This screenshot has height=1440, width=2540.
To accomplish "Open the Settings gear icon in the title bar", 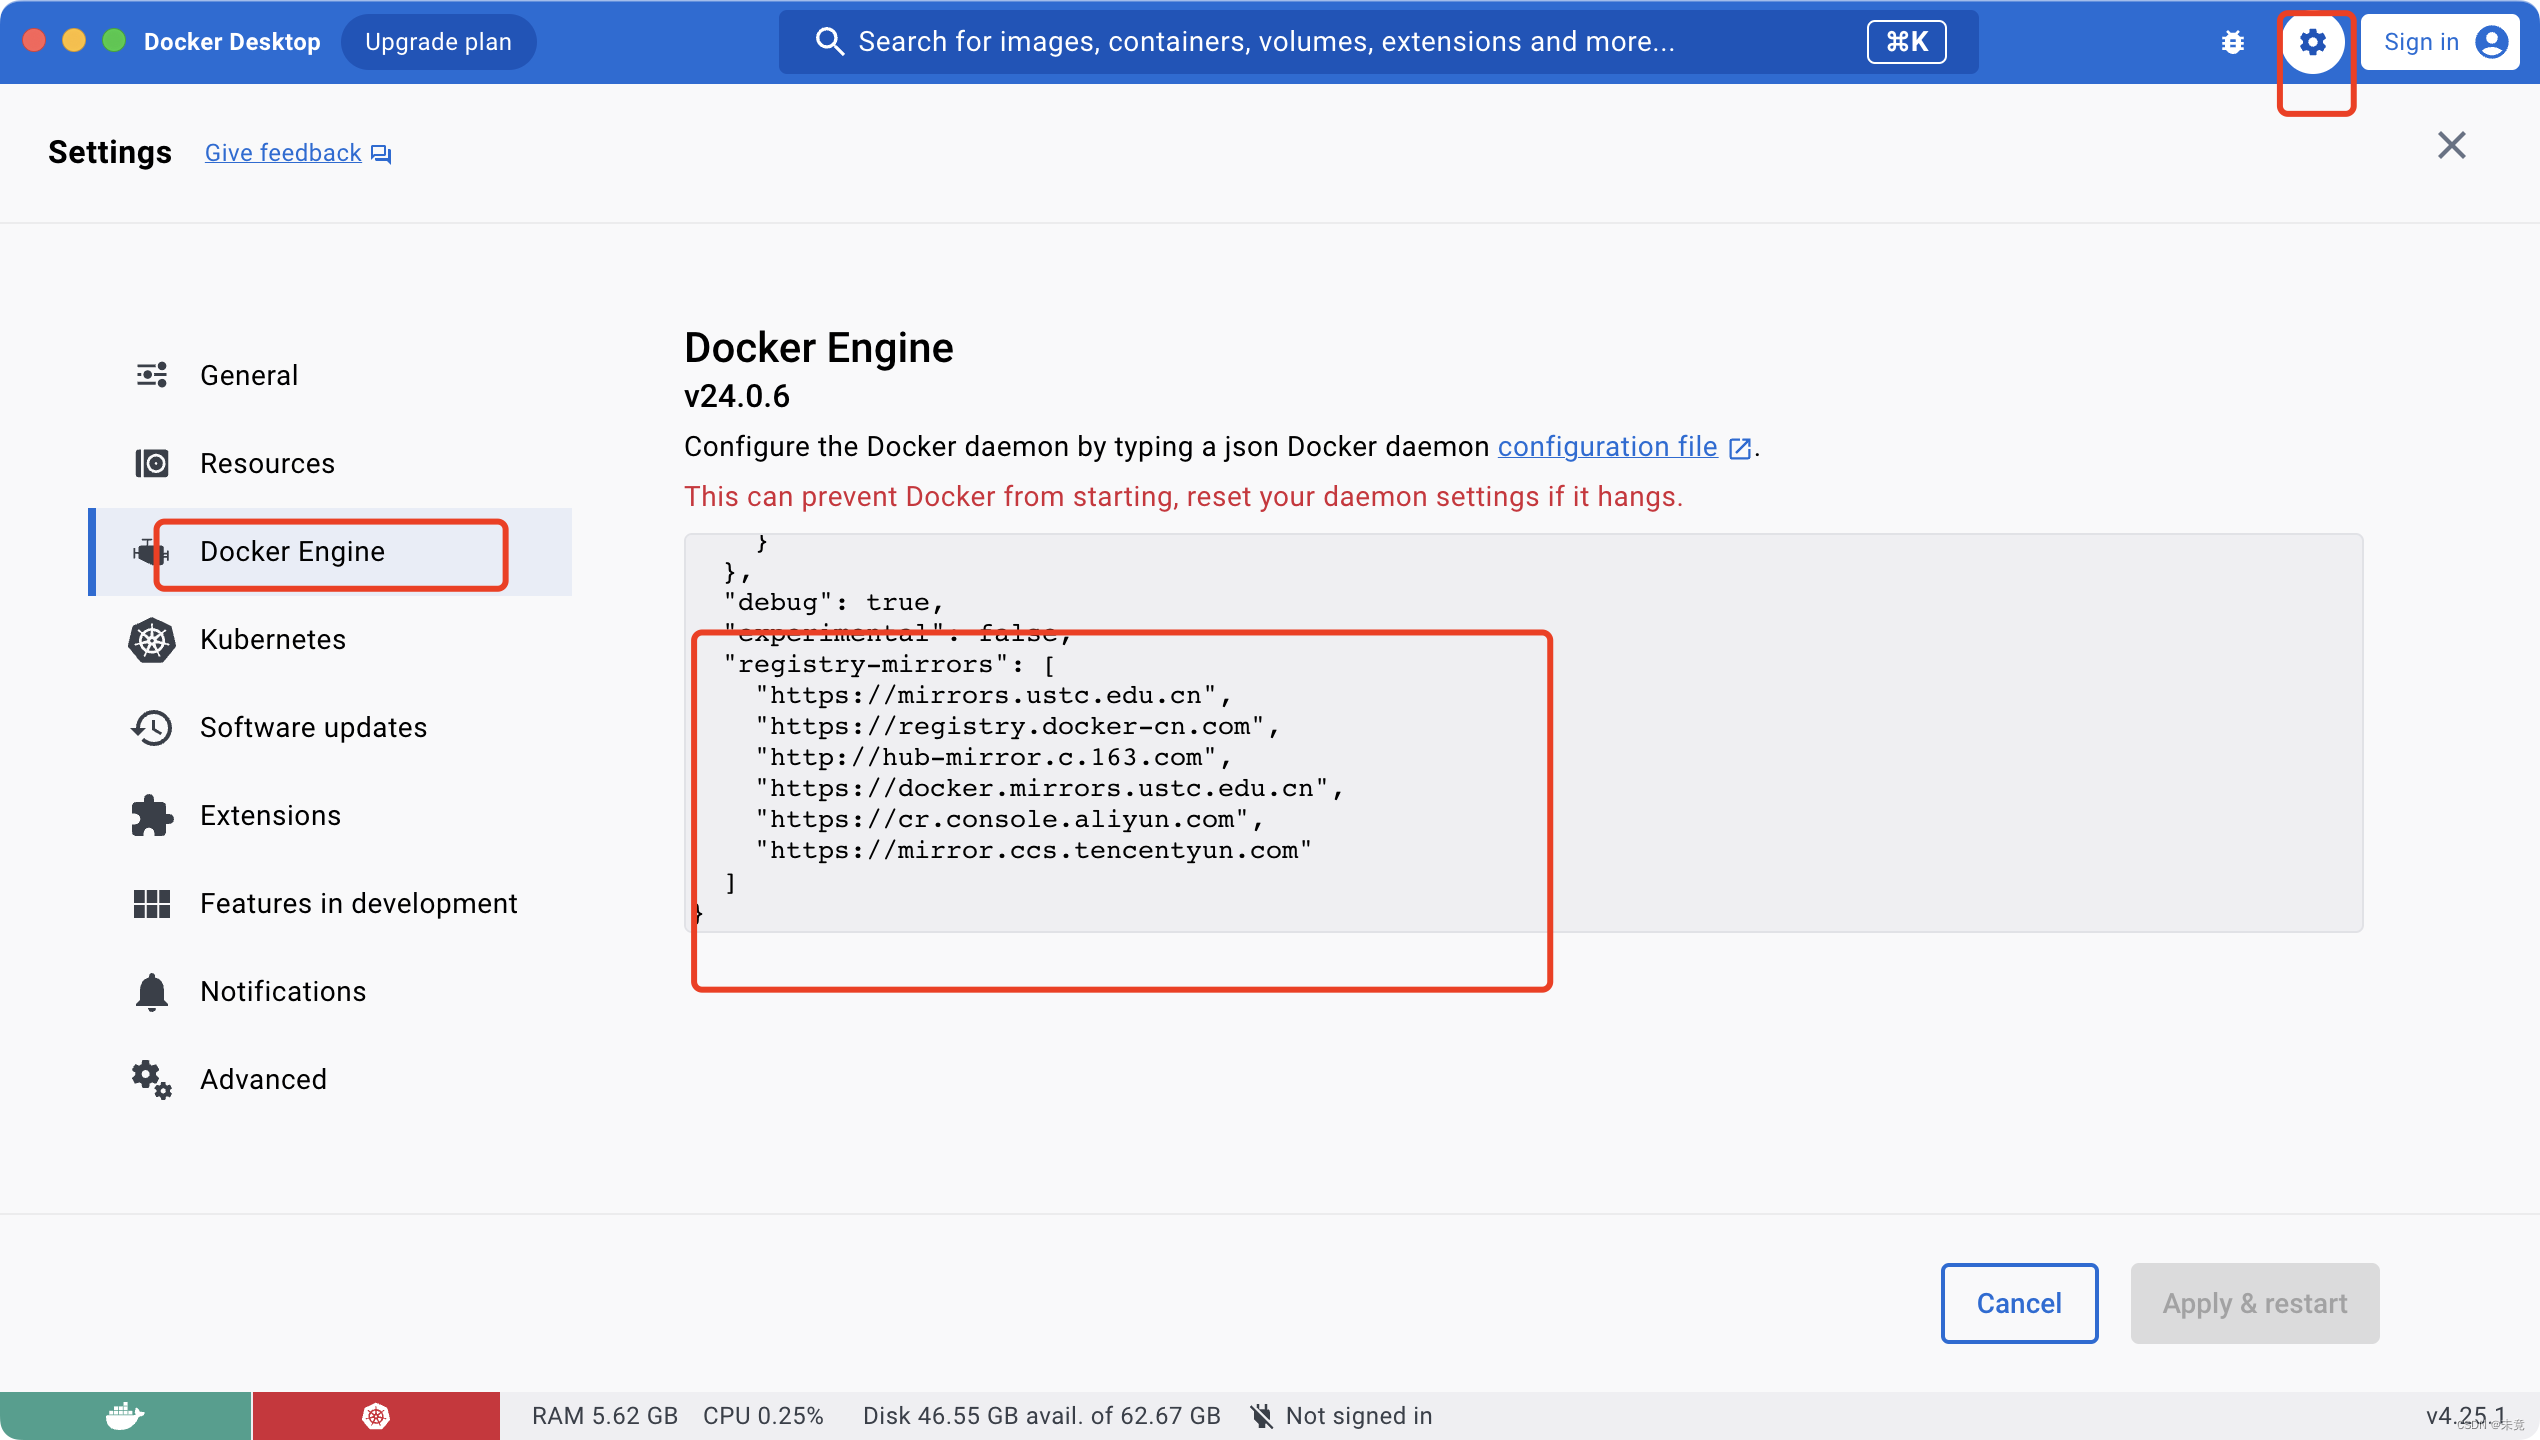I will (2312, 42).
